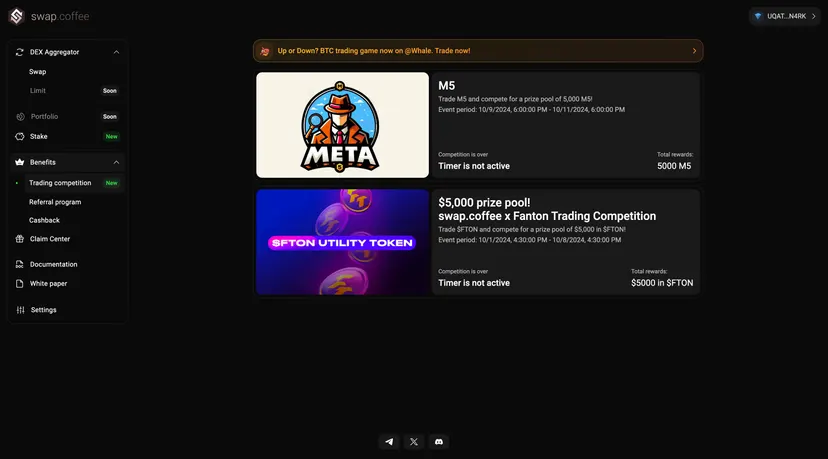This screenshot has height=459, width=828.
Task: Click the Benefits crown icon
Action: 20,162
